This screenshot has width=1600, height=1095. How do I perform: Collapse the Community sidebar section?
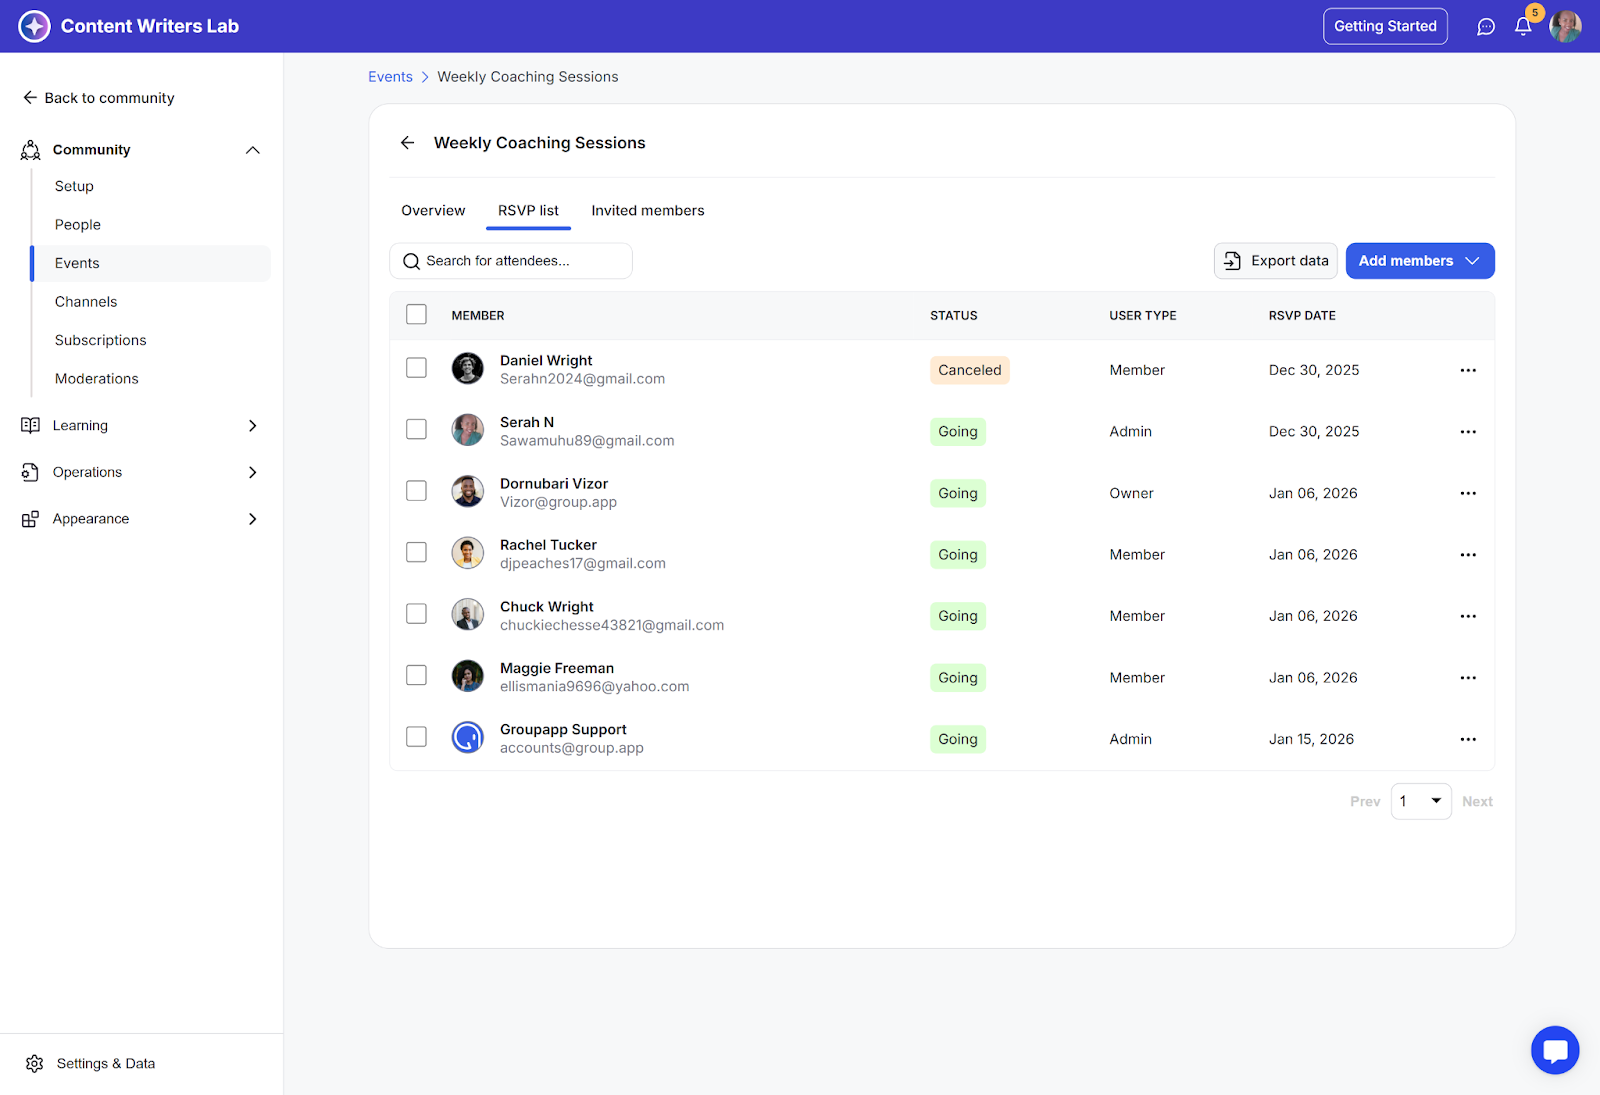[252, 150]
